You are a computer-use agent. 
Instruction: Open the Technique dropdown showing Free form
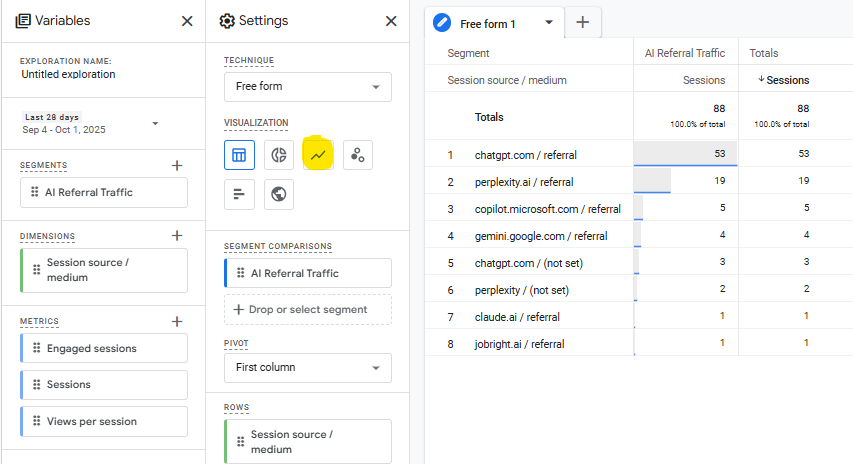tap(307, 87)
